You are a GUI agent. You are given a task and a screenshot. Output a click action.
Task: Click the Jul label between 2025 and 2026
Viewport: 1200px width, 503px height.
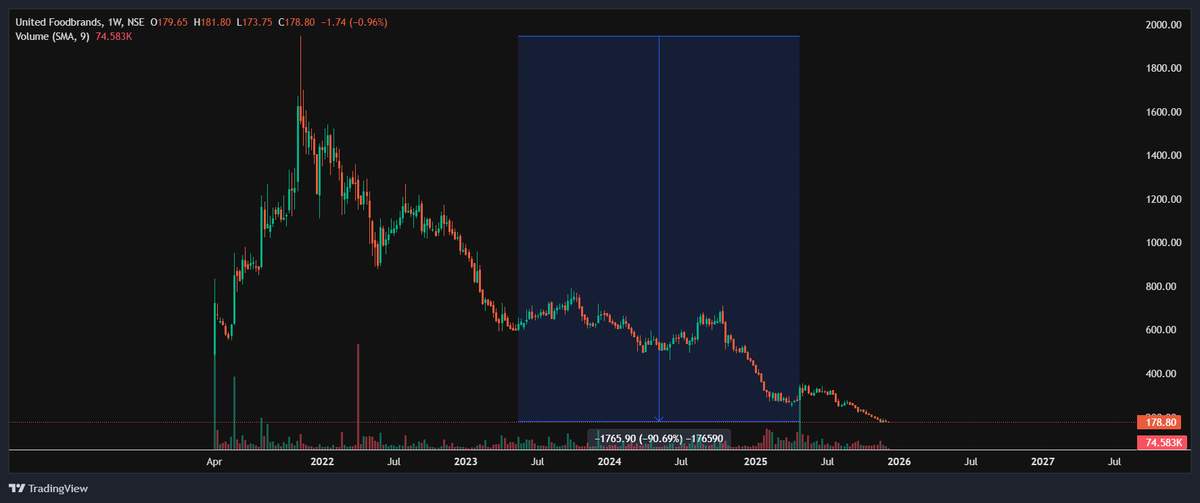[x=827, y=462]
